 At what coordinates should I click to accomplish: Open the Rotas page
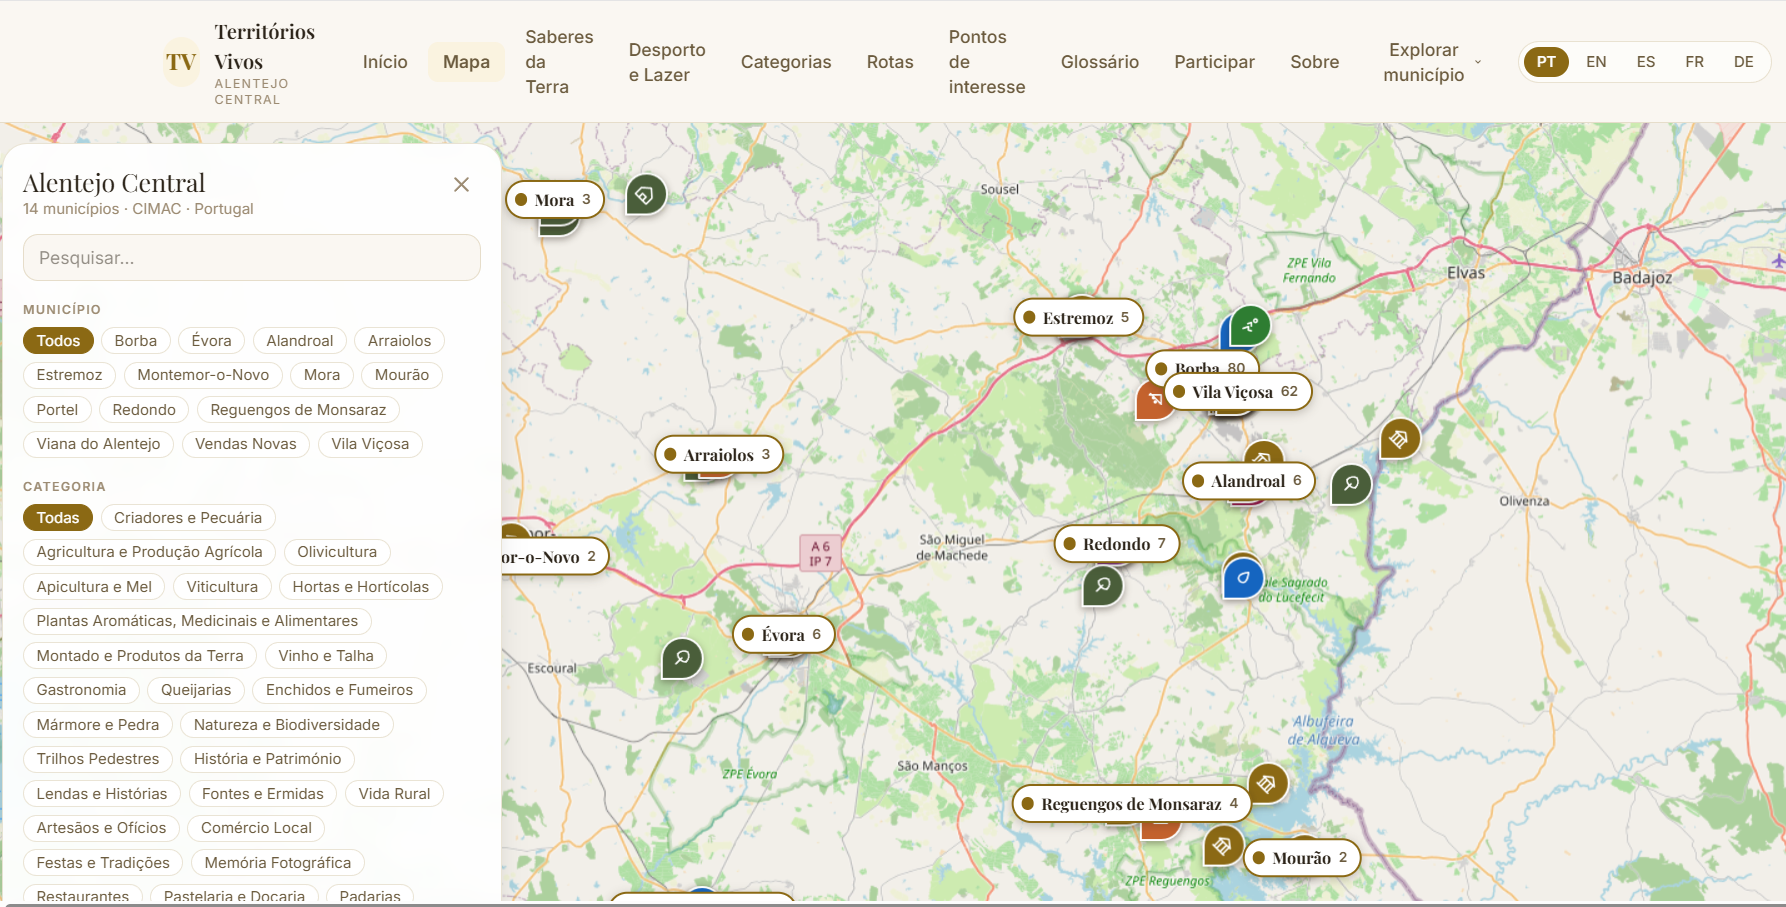tap(890, 62)
